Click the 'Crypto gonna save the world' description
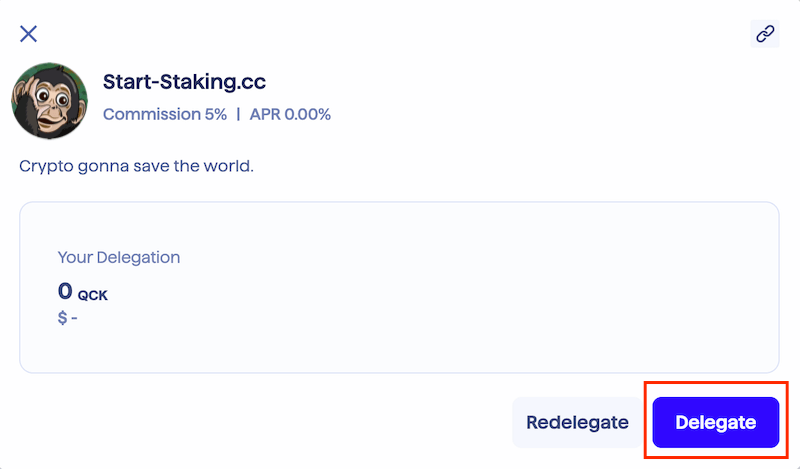800x469 pixels. click(136, 166)
